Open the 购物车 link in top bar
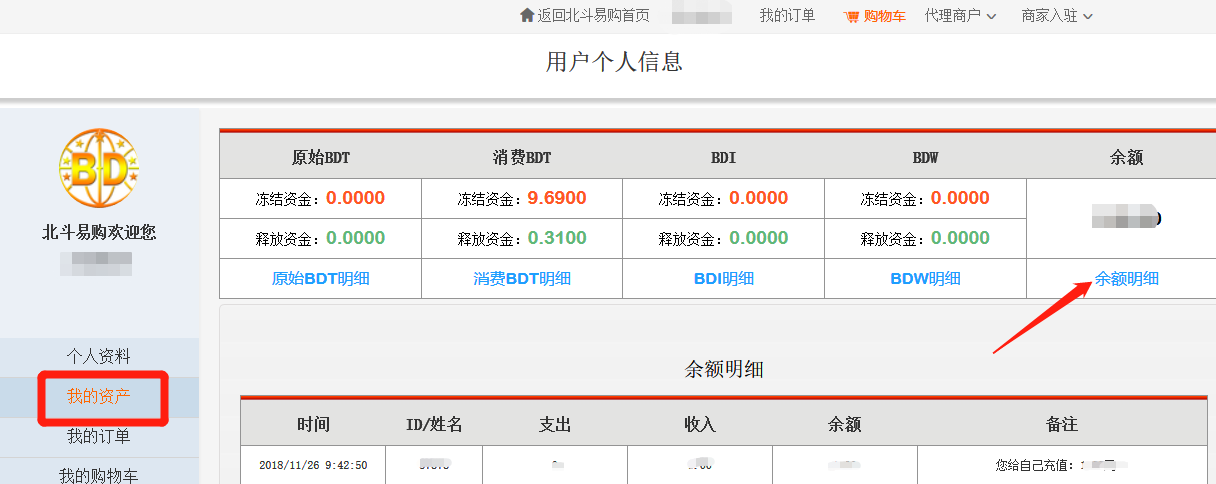Image resolution: width=1216 pixels, height=484 pixels. tap(884, 16)
